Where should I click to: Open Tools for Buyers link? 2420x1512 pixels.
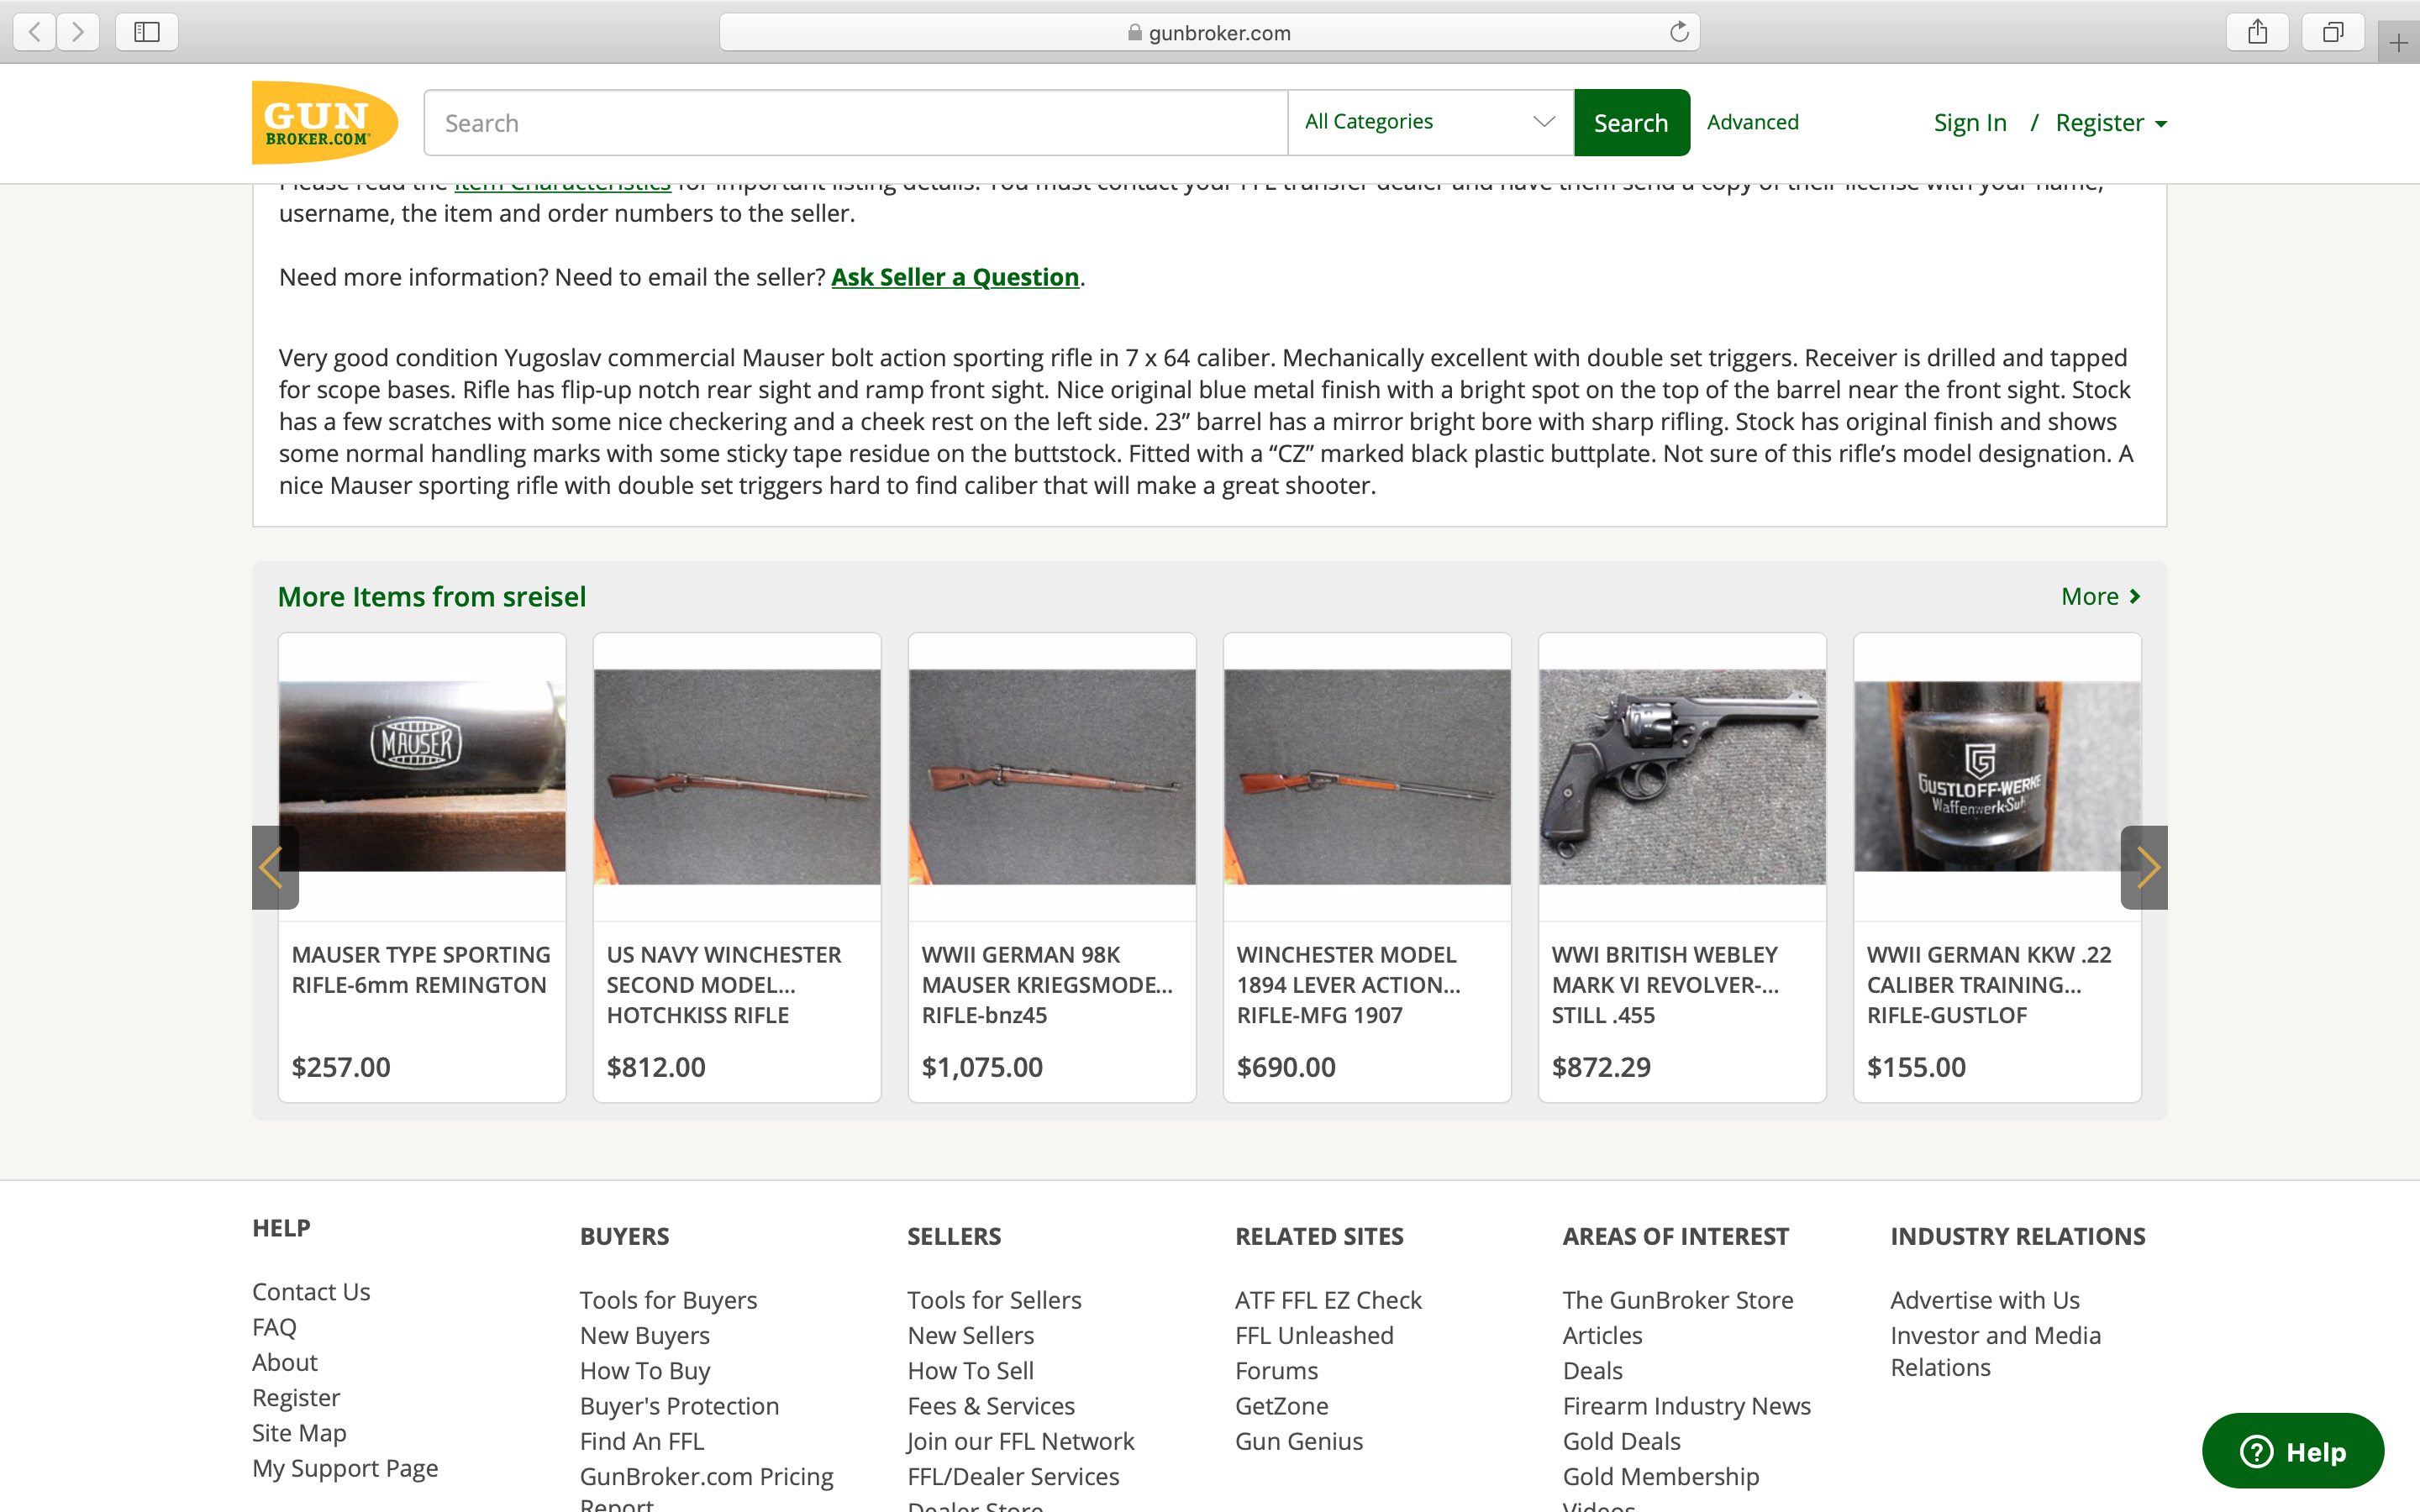668,1300
